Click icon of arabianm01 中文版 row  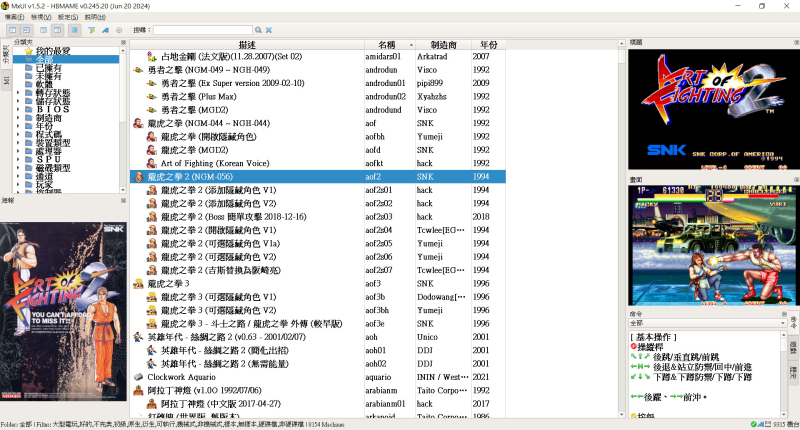[x=152, y=404]
